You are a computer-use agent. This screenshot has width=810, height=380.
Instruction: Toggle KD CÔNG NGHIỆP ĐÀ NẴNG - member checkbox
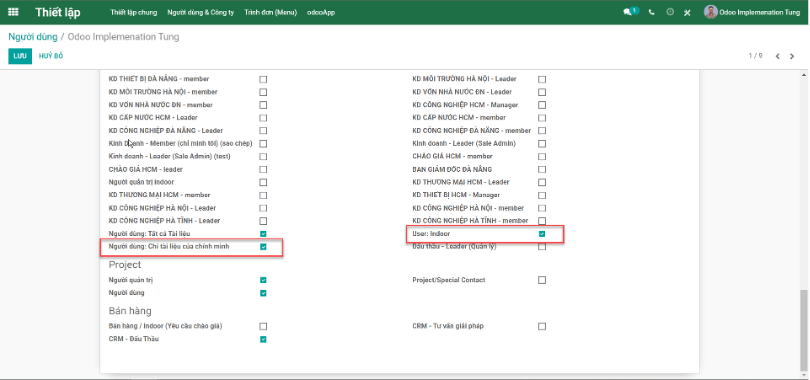(x=542, y=131)
